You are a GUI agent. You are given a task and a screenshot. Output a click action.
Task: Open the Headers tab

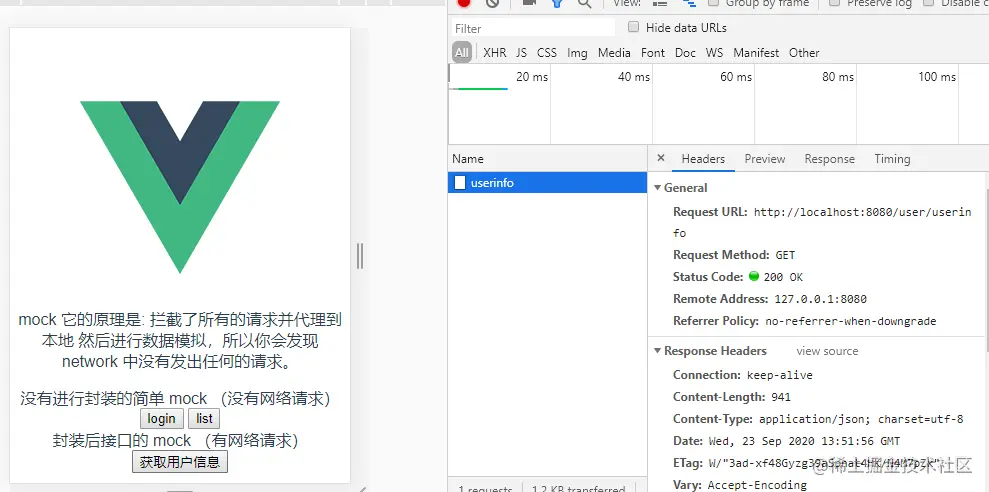(x=703, y=159)
